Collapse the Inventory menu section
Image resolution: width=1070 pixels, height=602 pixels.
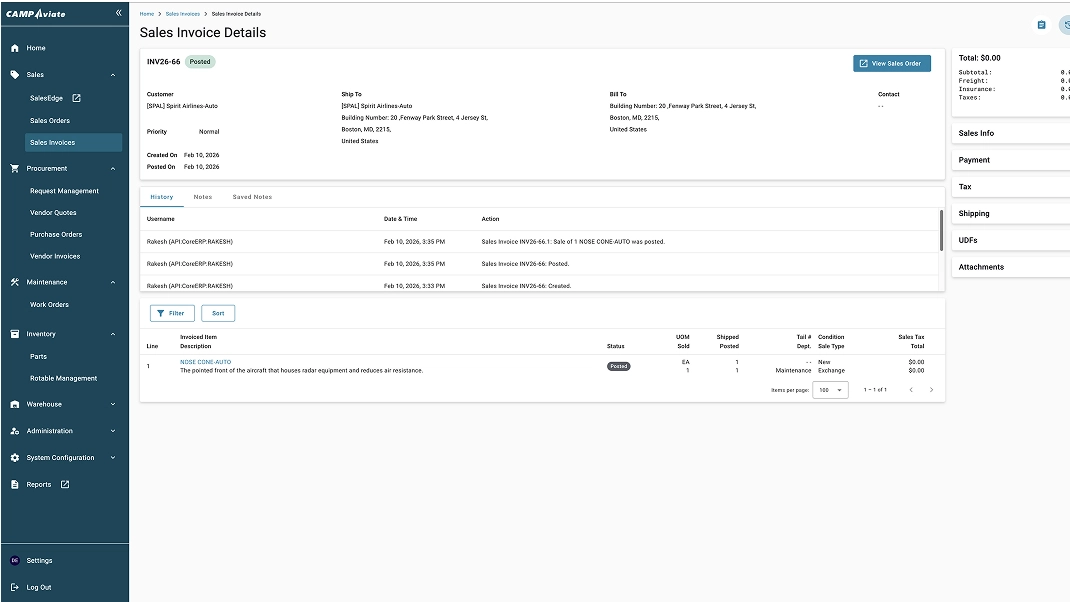point(113,334)
